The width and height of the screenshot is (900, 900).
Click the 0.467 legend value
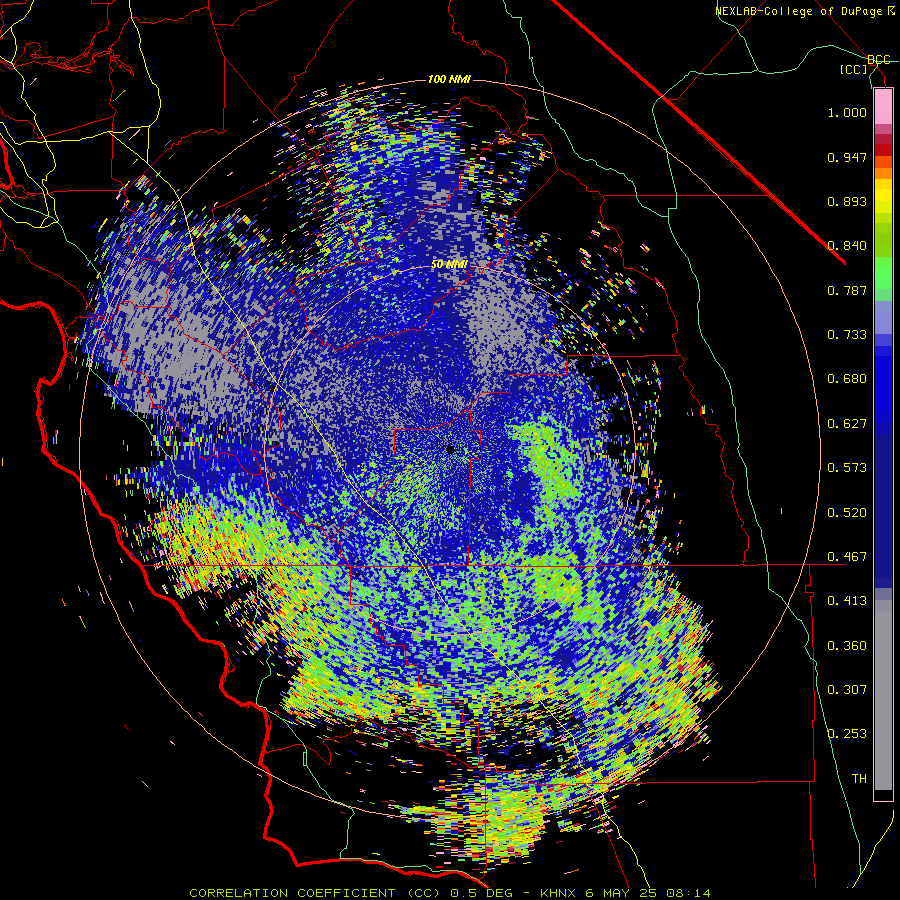point(847,557)
